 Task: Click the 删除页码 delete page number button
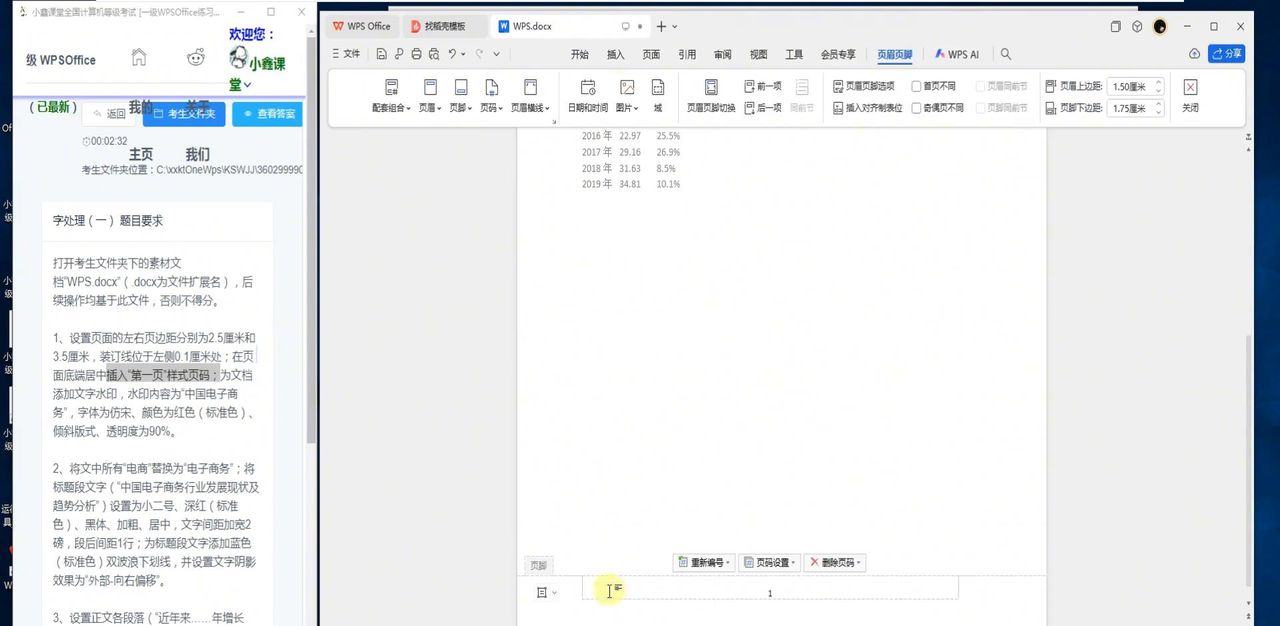(x=832, y=562)
